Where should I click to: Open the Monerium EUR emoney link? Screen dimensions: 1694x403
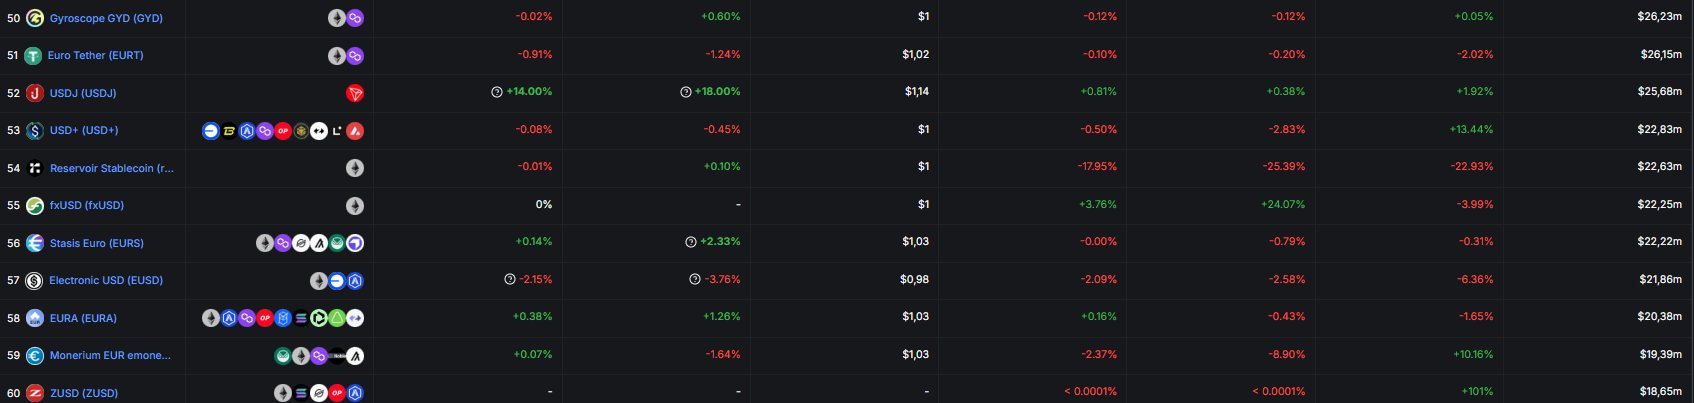coord(110,356)
